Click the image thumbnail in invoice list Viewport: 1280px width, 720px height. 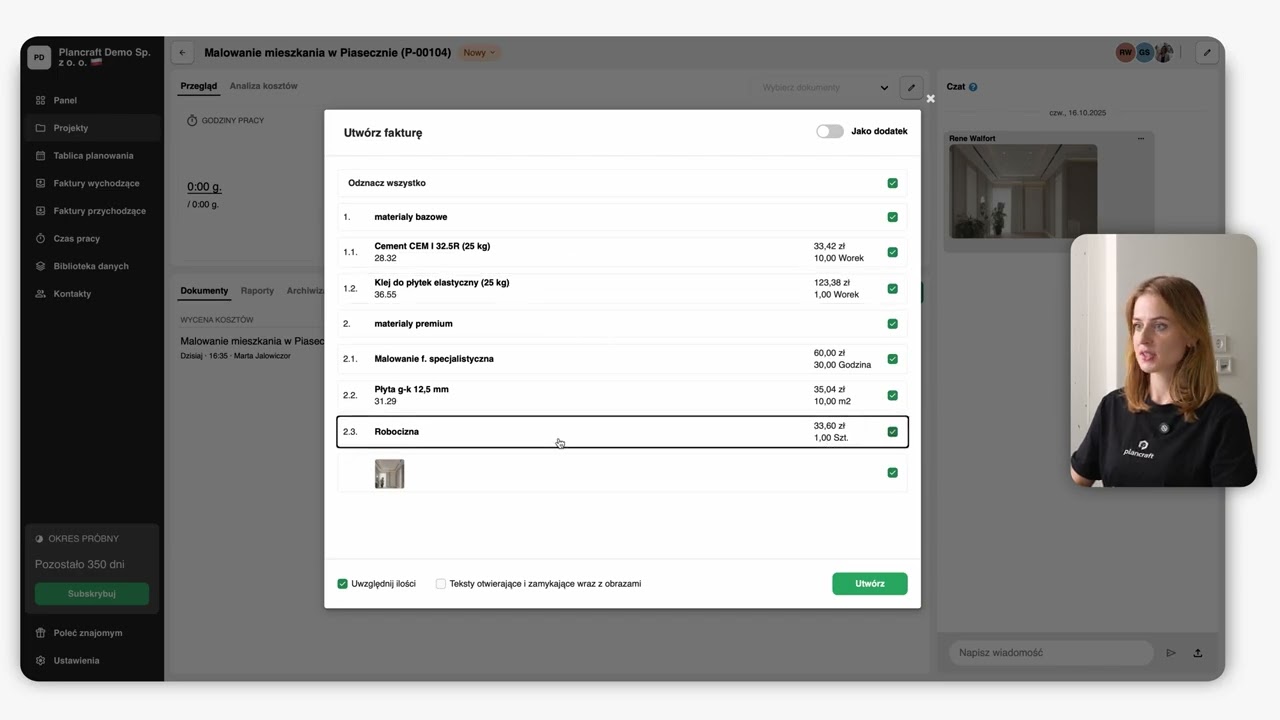click(x=389, y=474)
